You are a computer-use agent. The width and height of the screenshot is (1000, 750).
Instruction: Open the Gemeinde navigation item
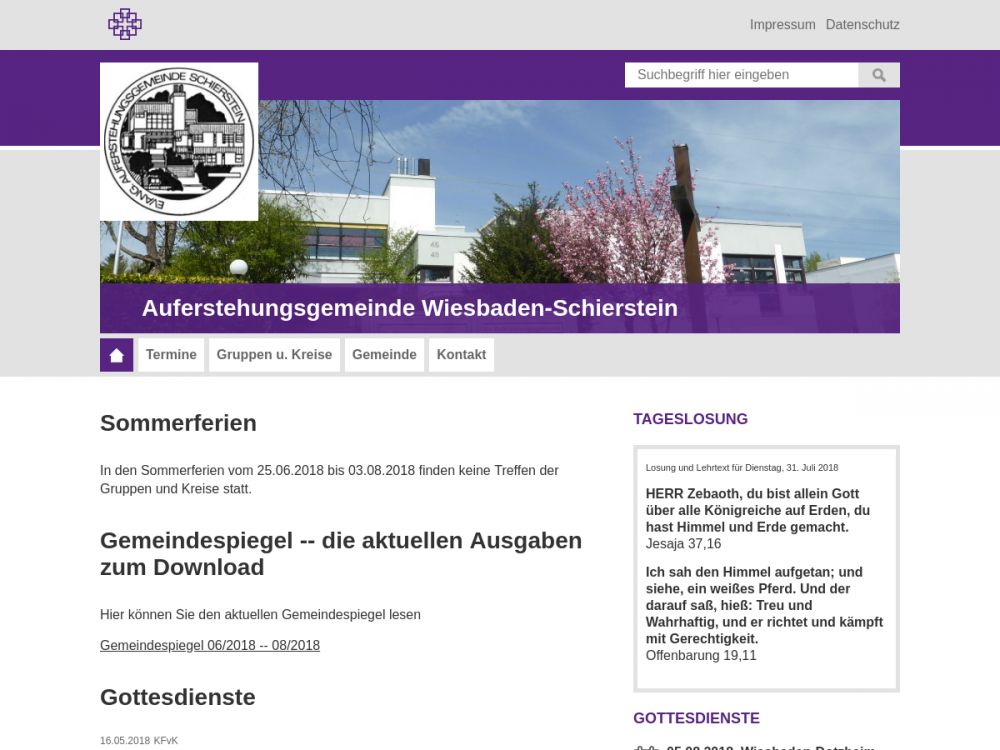pyautogui.click(x=384, y=355)
